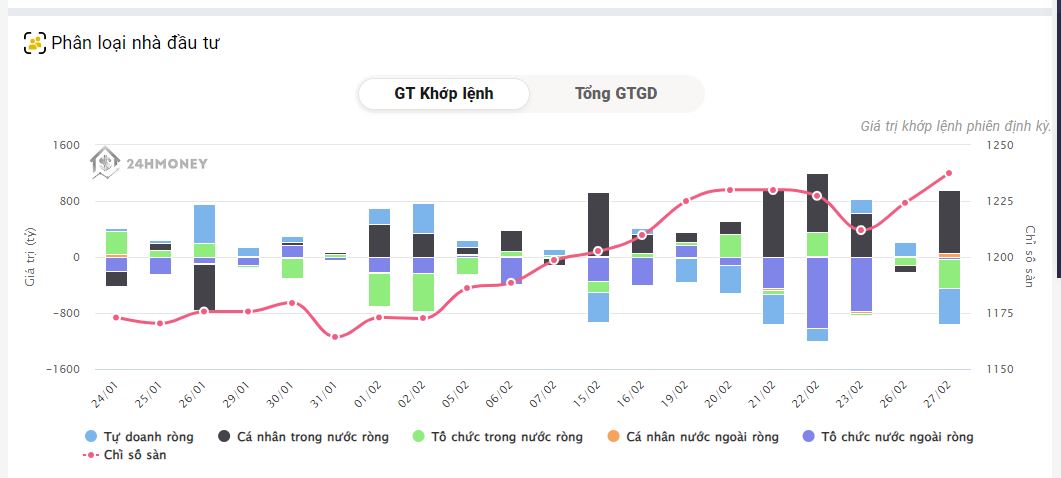Toggle the Cá nhân trong nước ròng series
This screenshot has height=478, width=1061.
point(312,437)
